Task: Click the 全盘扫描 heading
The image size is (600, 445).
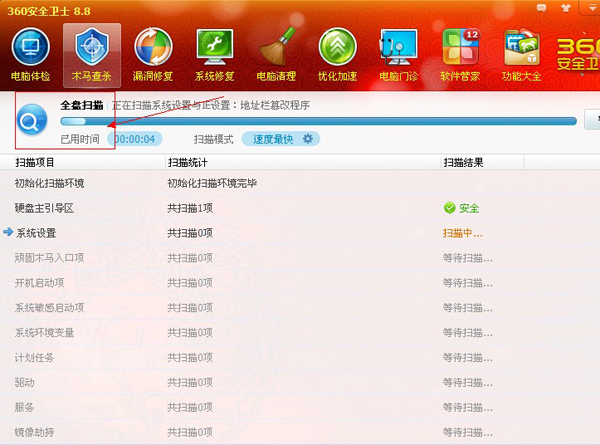Action: click(x=82, y=105)
